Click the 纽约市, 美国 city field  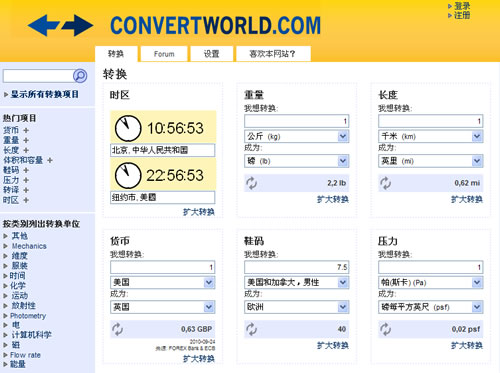[x=163, y=197]
